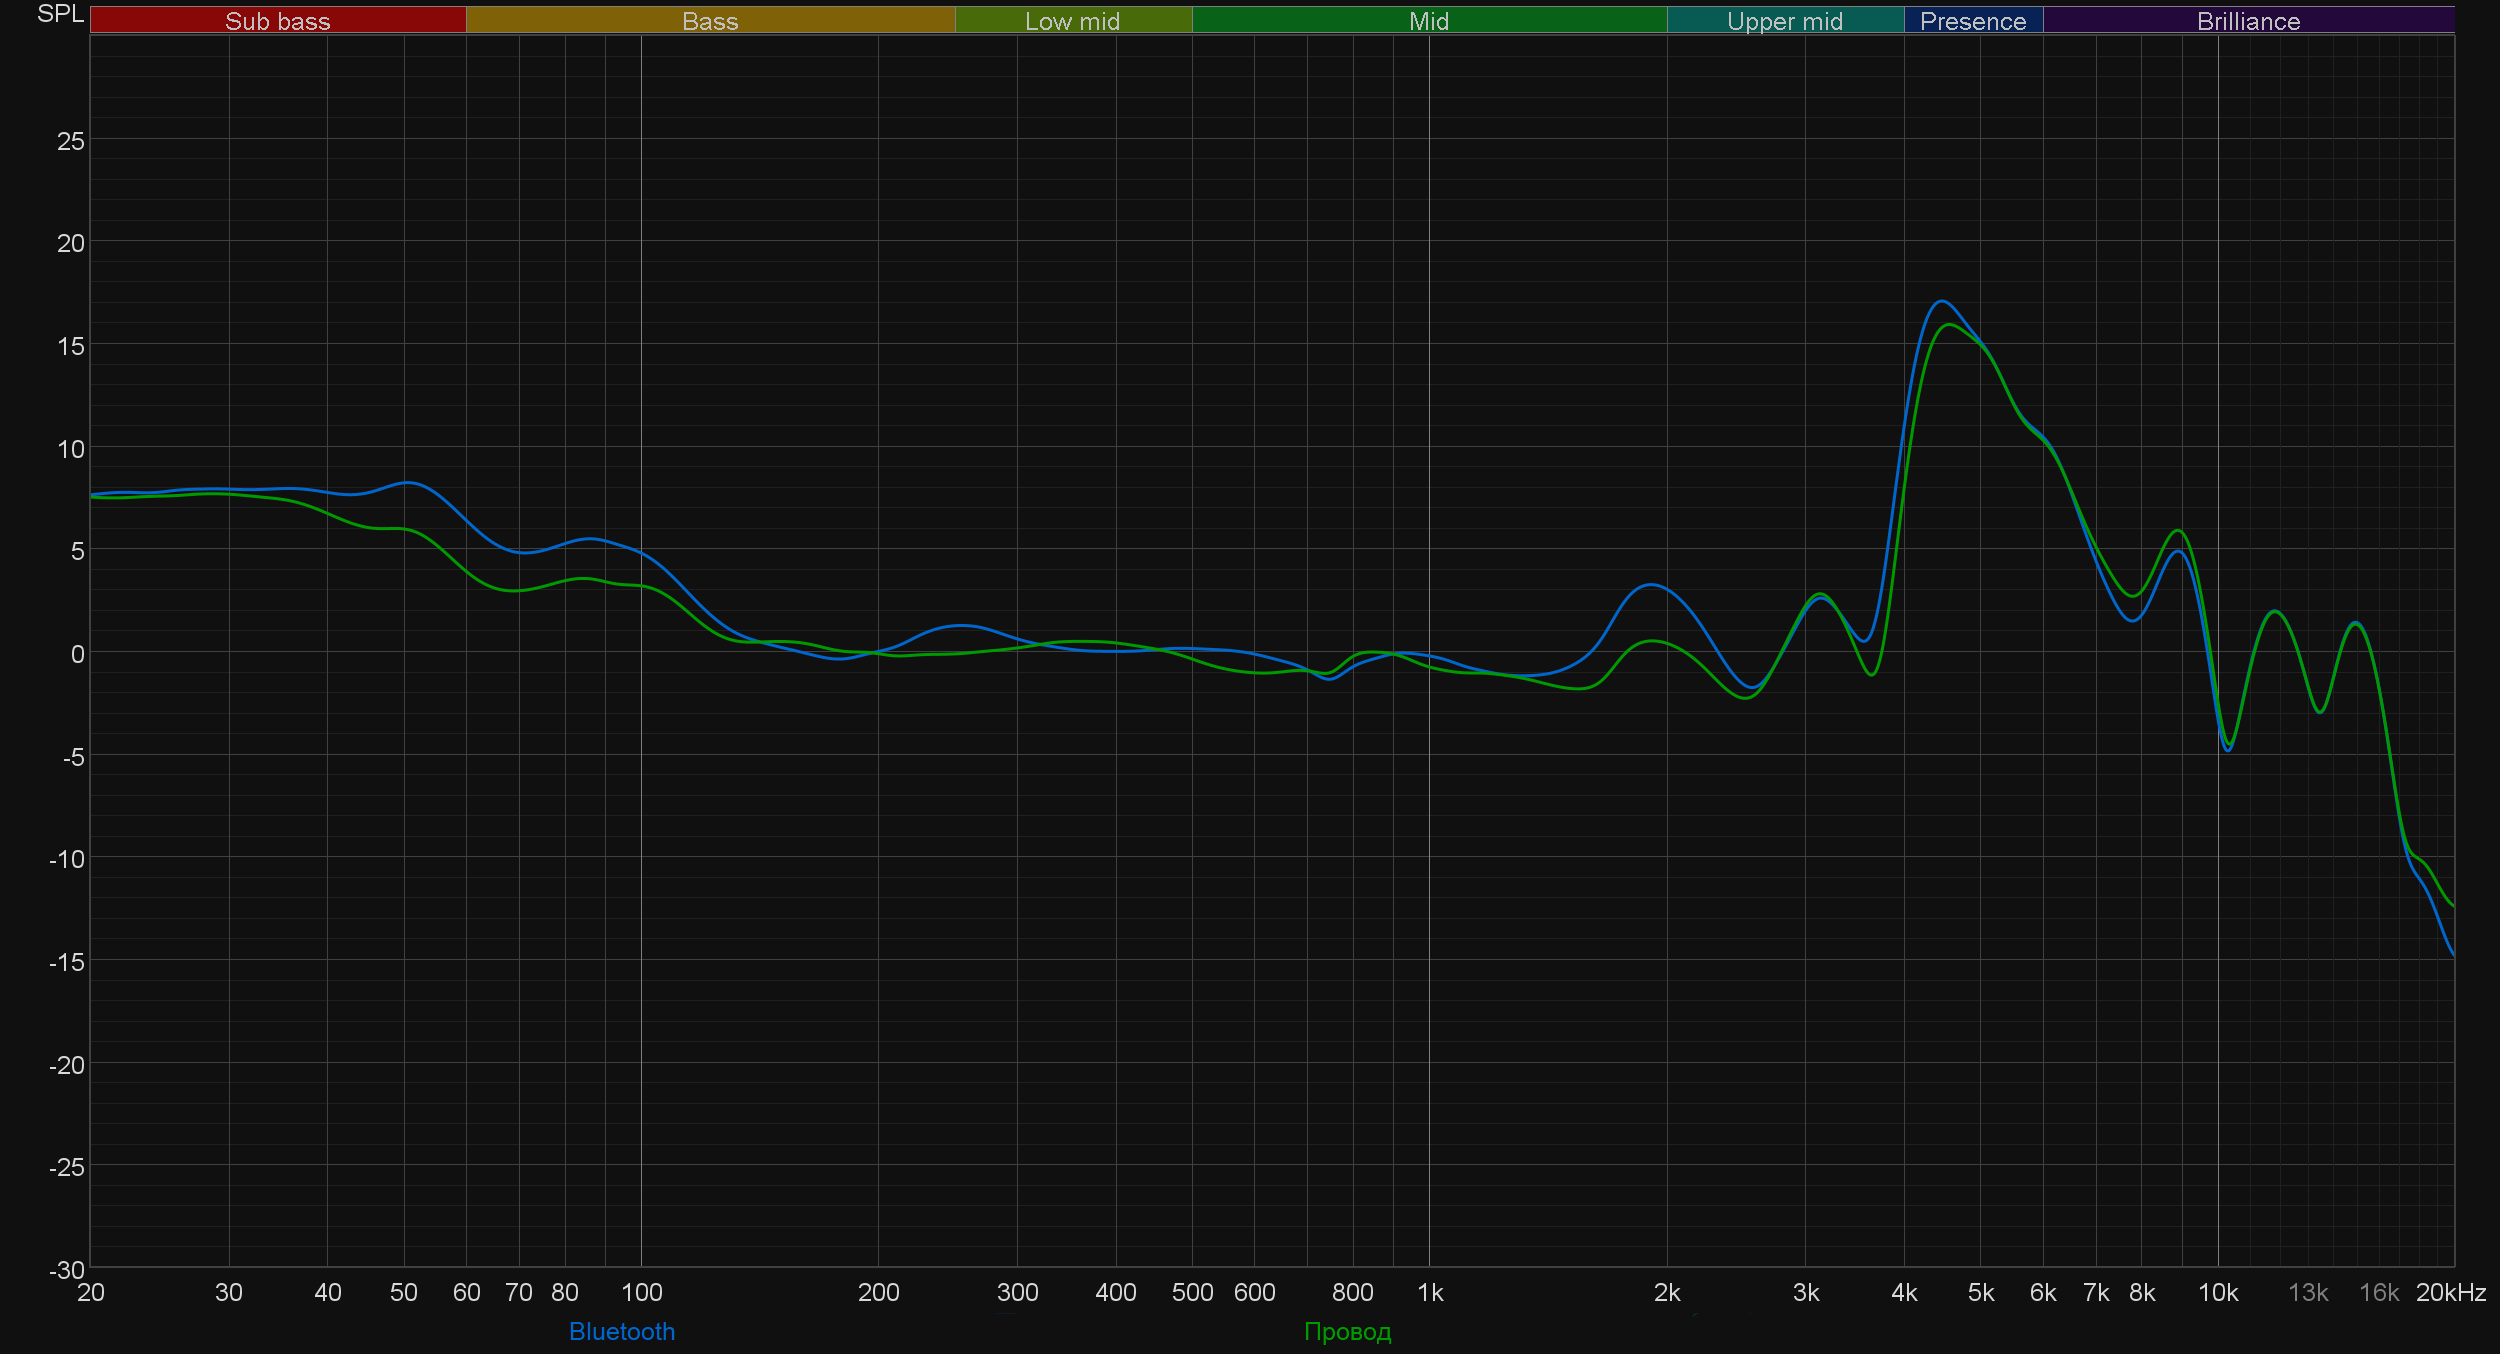Toggle the green Провод legend label
This screenshot has height=1354, width=2500.
pyautogui.click(x=1347, y=1331)
